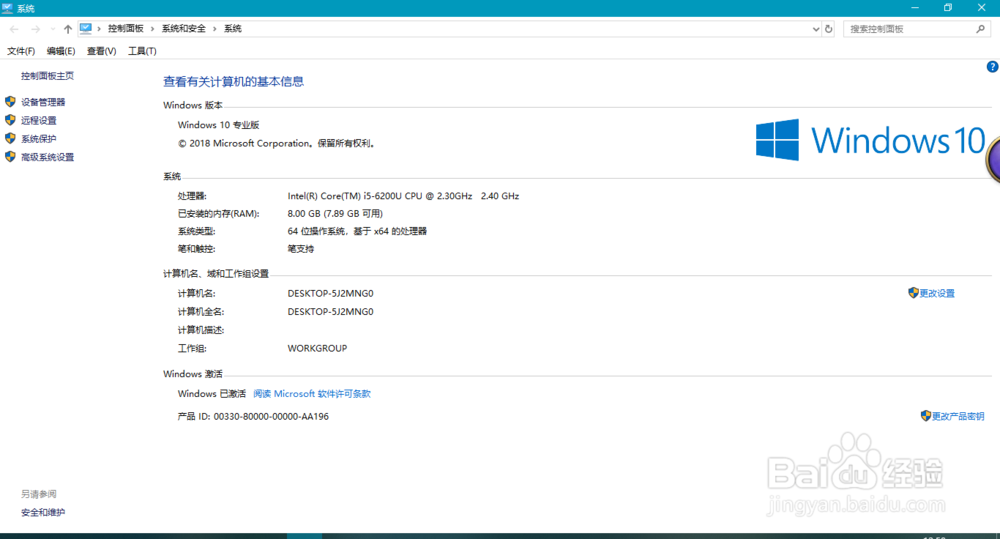Expand chevron after 系统和安全 breadcrumb
1000x539 pixels.
pyautogui.click(x=214, y=29)
